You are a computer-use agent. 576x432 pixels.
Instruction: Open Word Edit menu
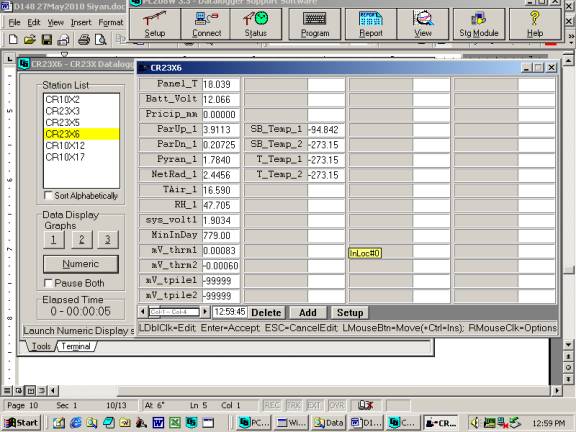tap(34, 23)
